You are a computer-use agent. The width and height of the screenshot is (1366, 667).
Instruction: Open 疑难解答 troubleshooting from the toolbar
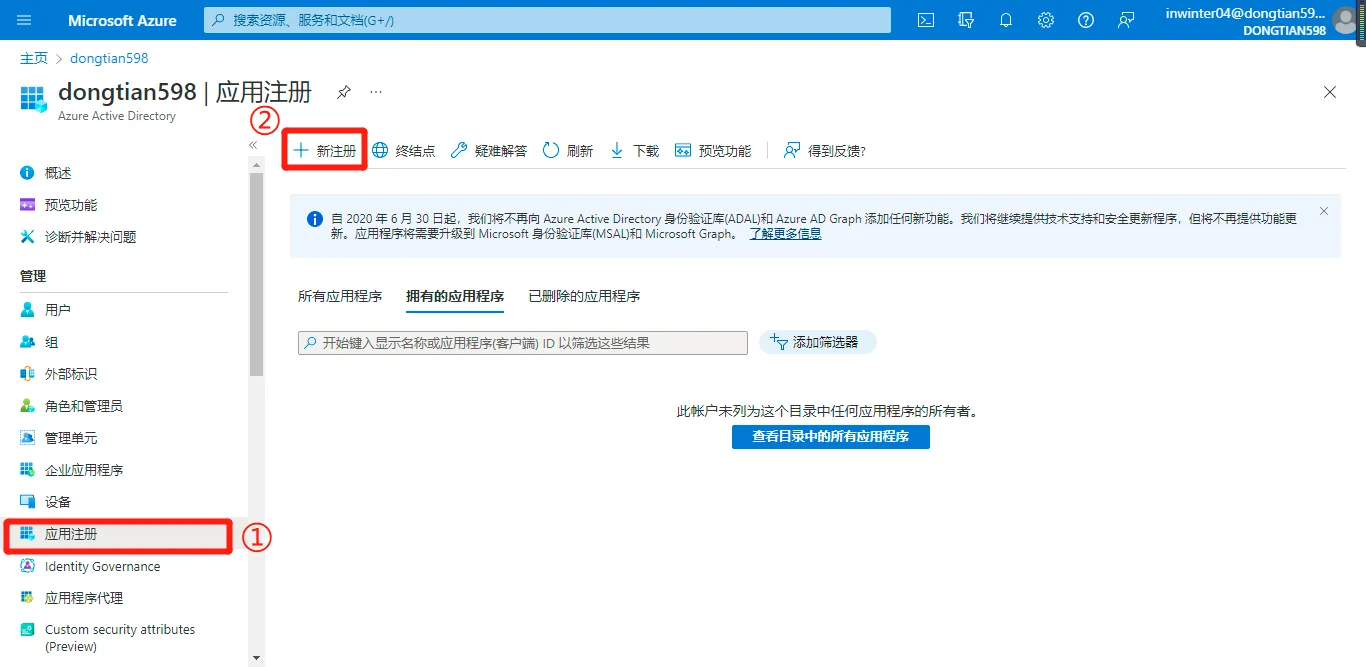(487, 150)
